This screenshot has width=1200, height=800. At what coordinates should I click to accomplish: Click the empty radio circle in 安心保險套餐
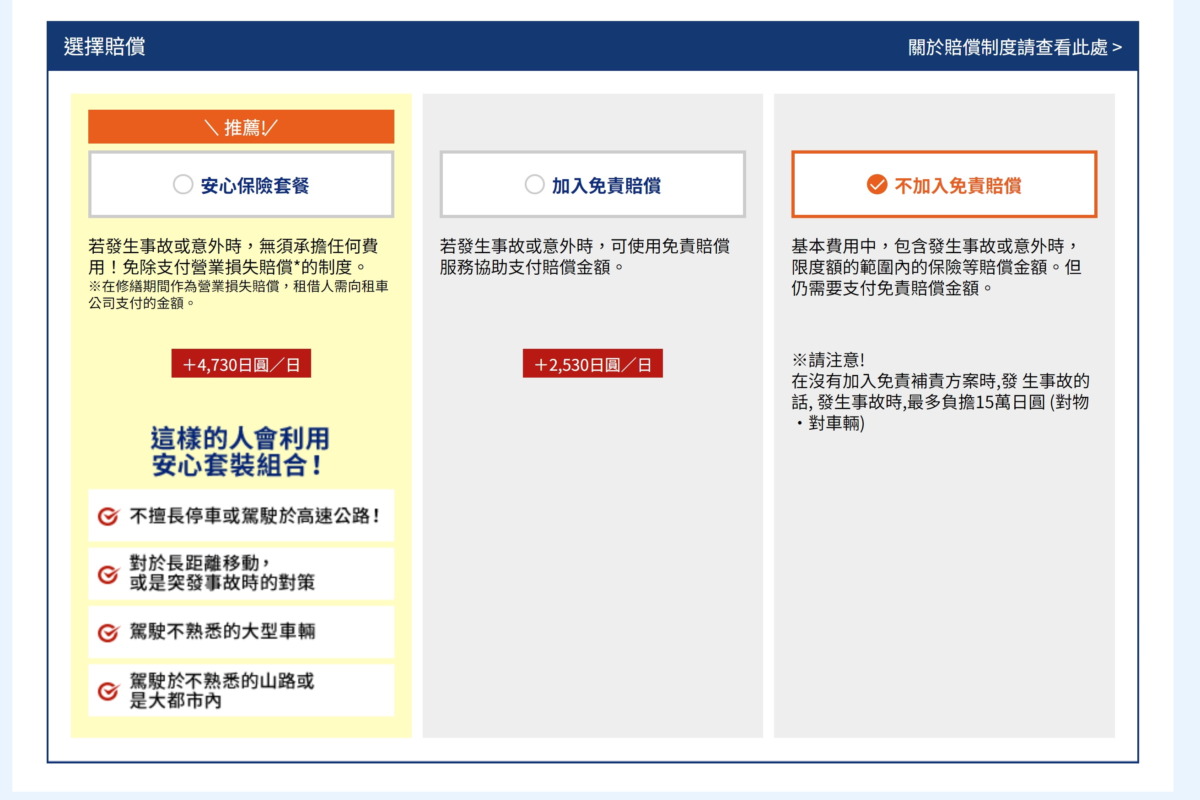tap(183, 185)
